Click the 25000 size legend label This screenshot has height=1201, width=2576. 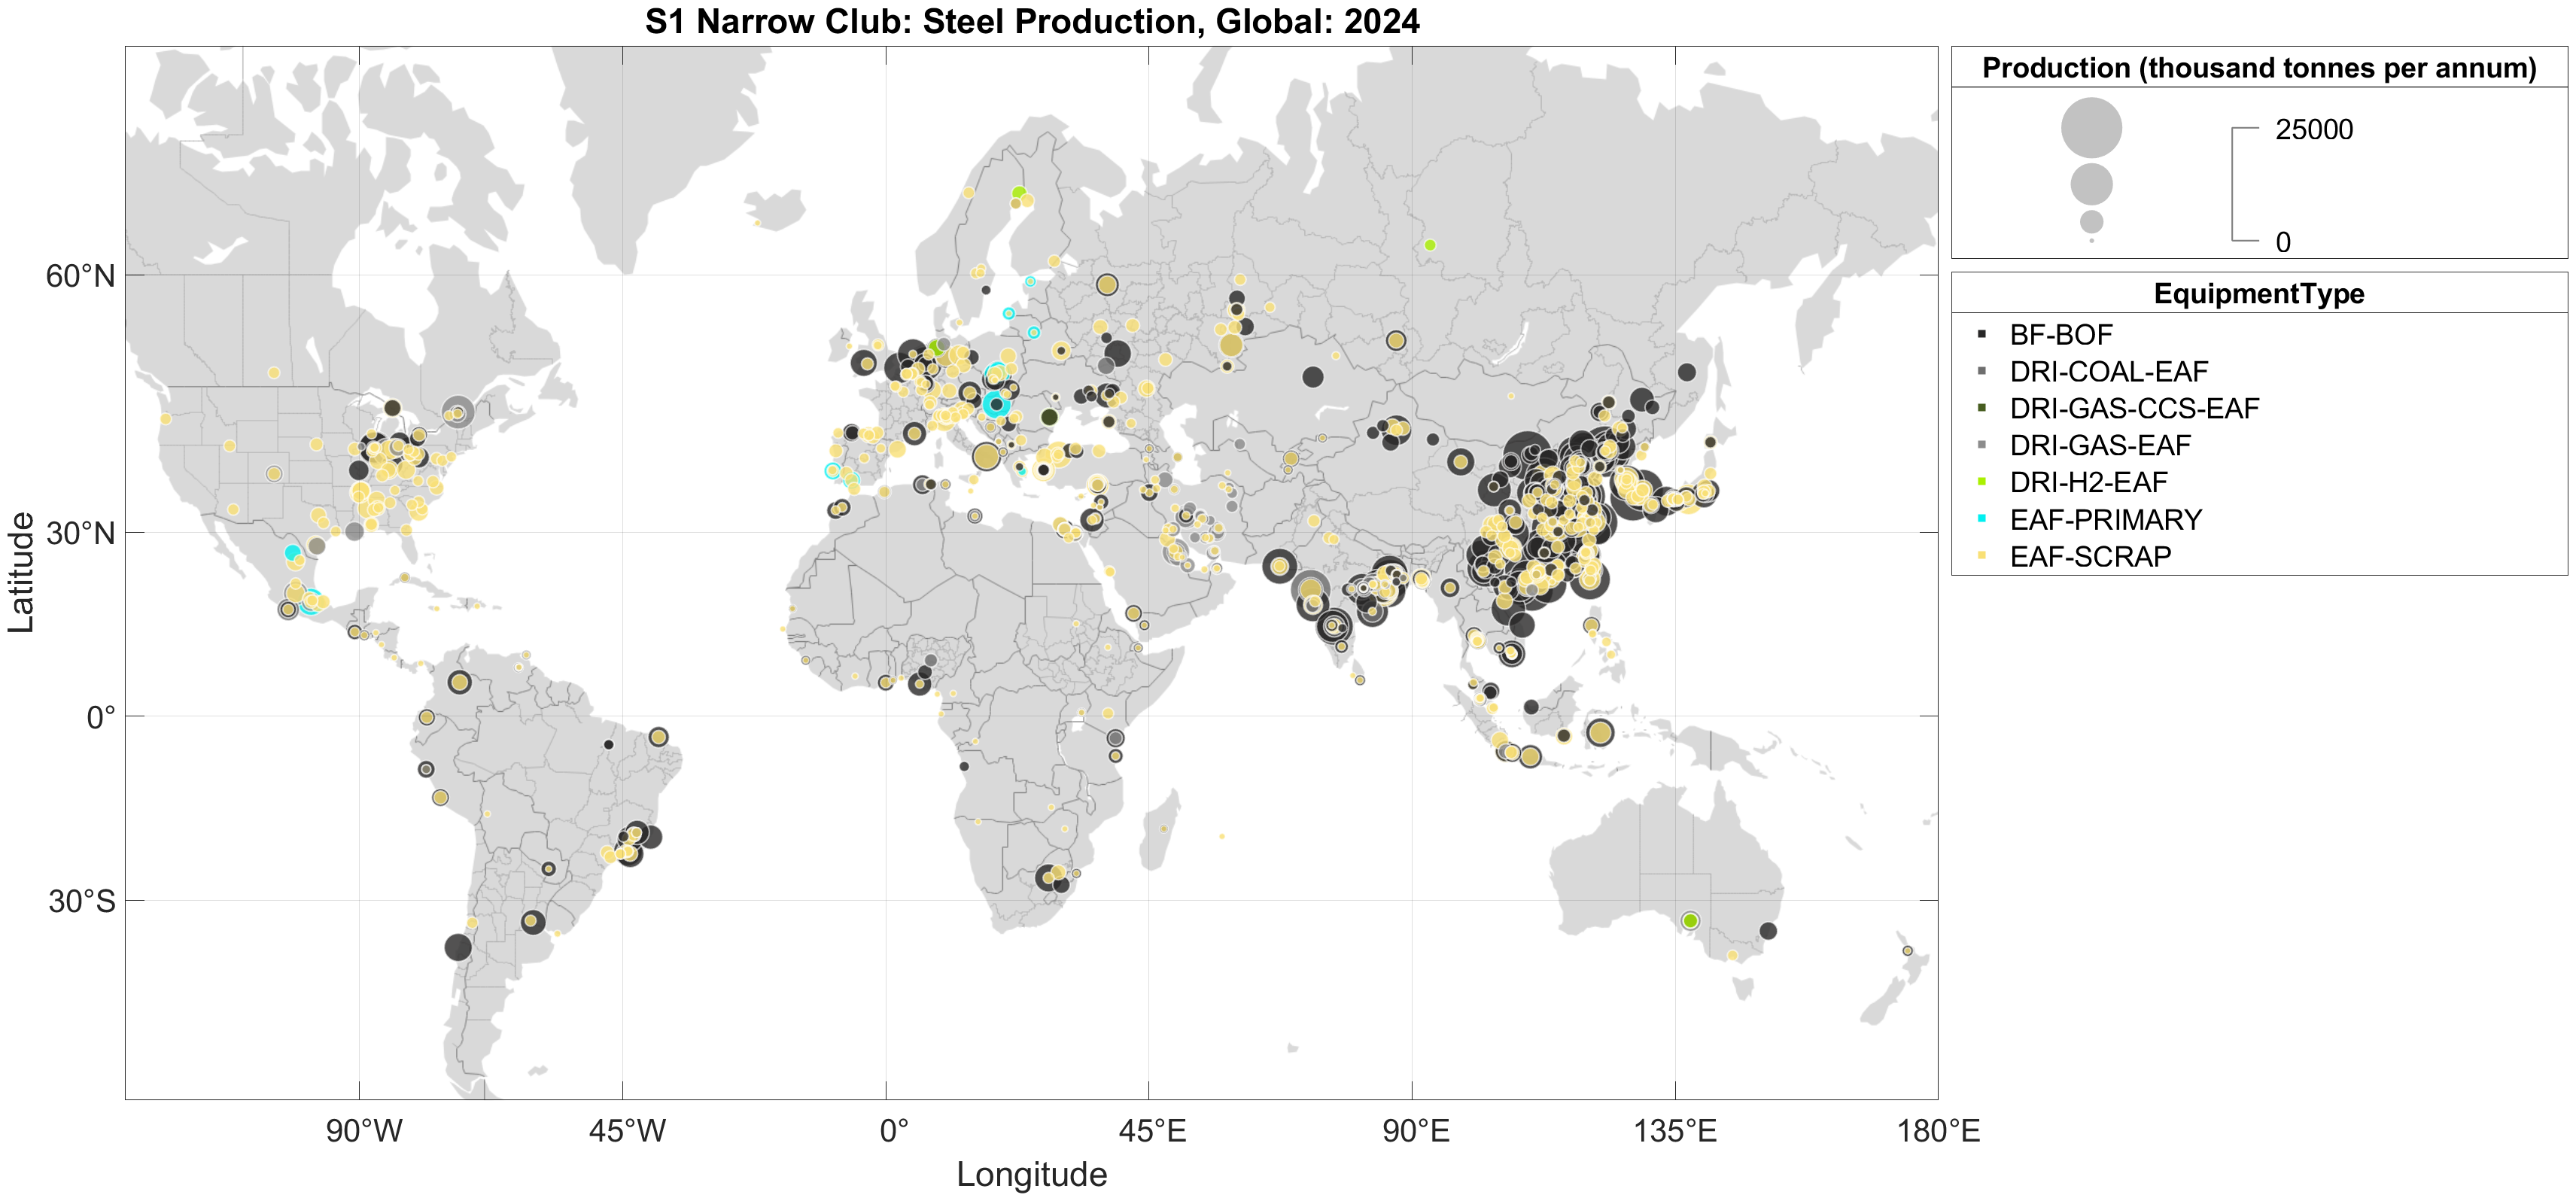click(2313, 130)
